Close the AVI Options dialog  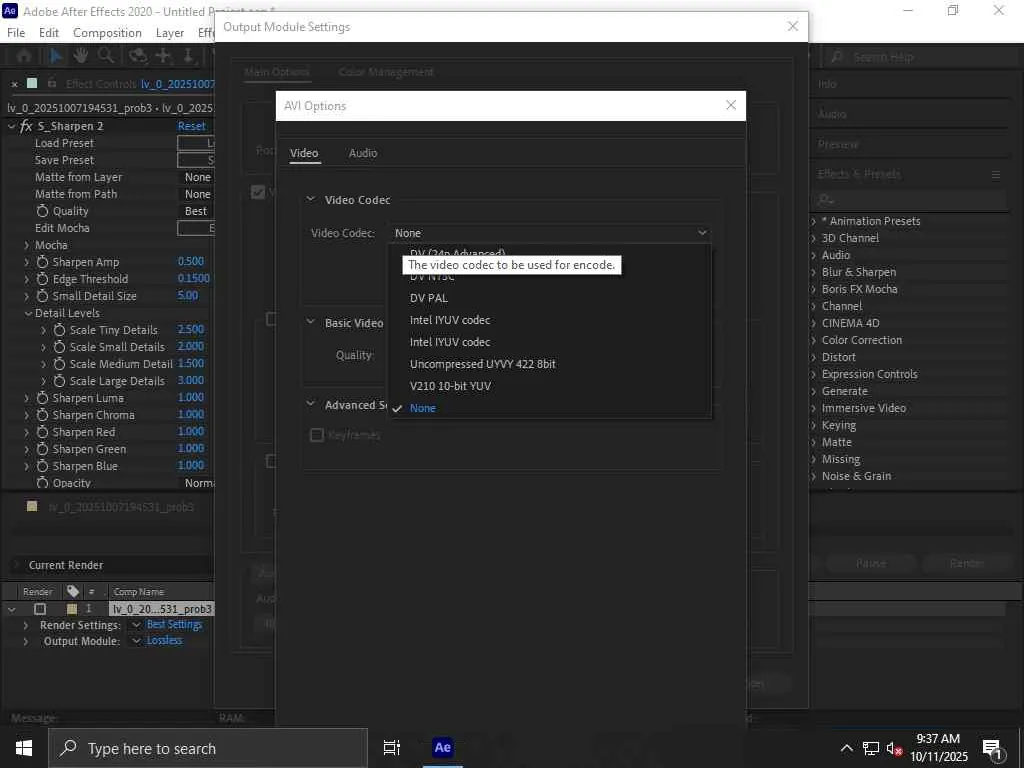pyautogui.click(x=731, y=105)
